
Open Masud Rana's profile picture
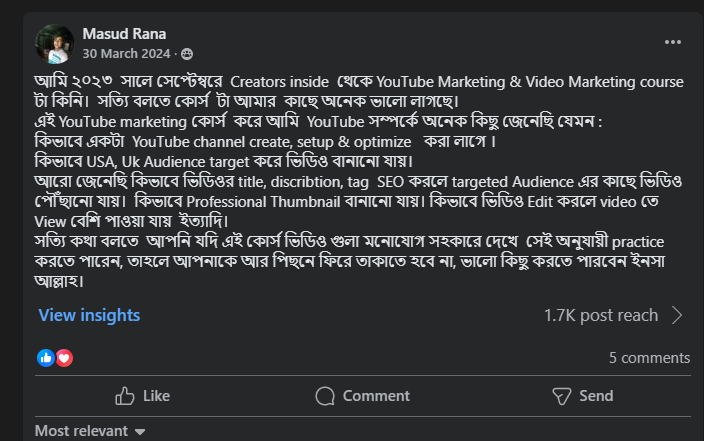(55, 43)
